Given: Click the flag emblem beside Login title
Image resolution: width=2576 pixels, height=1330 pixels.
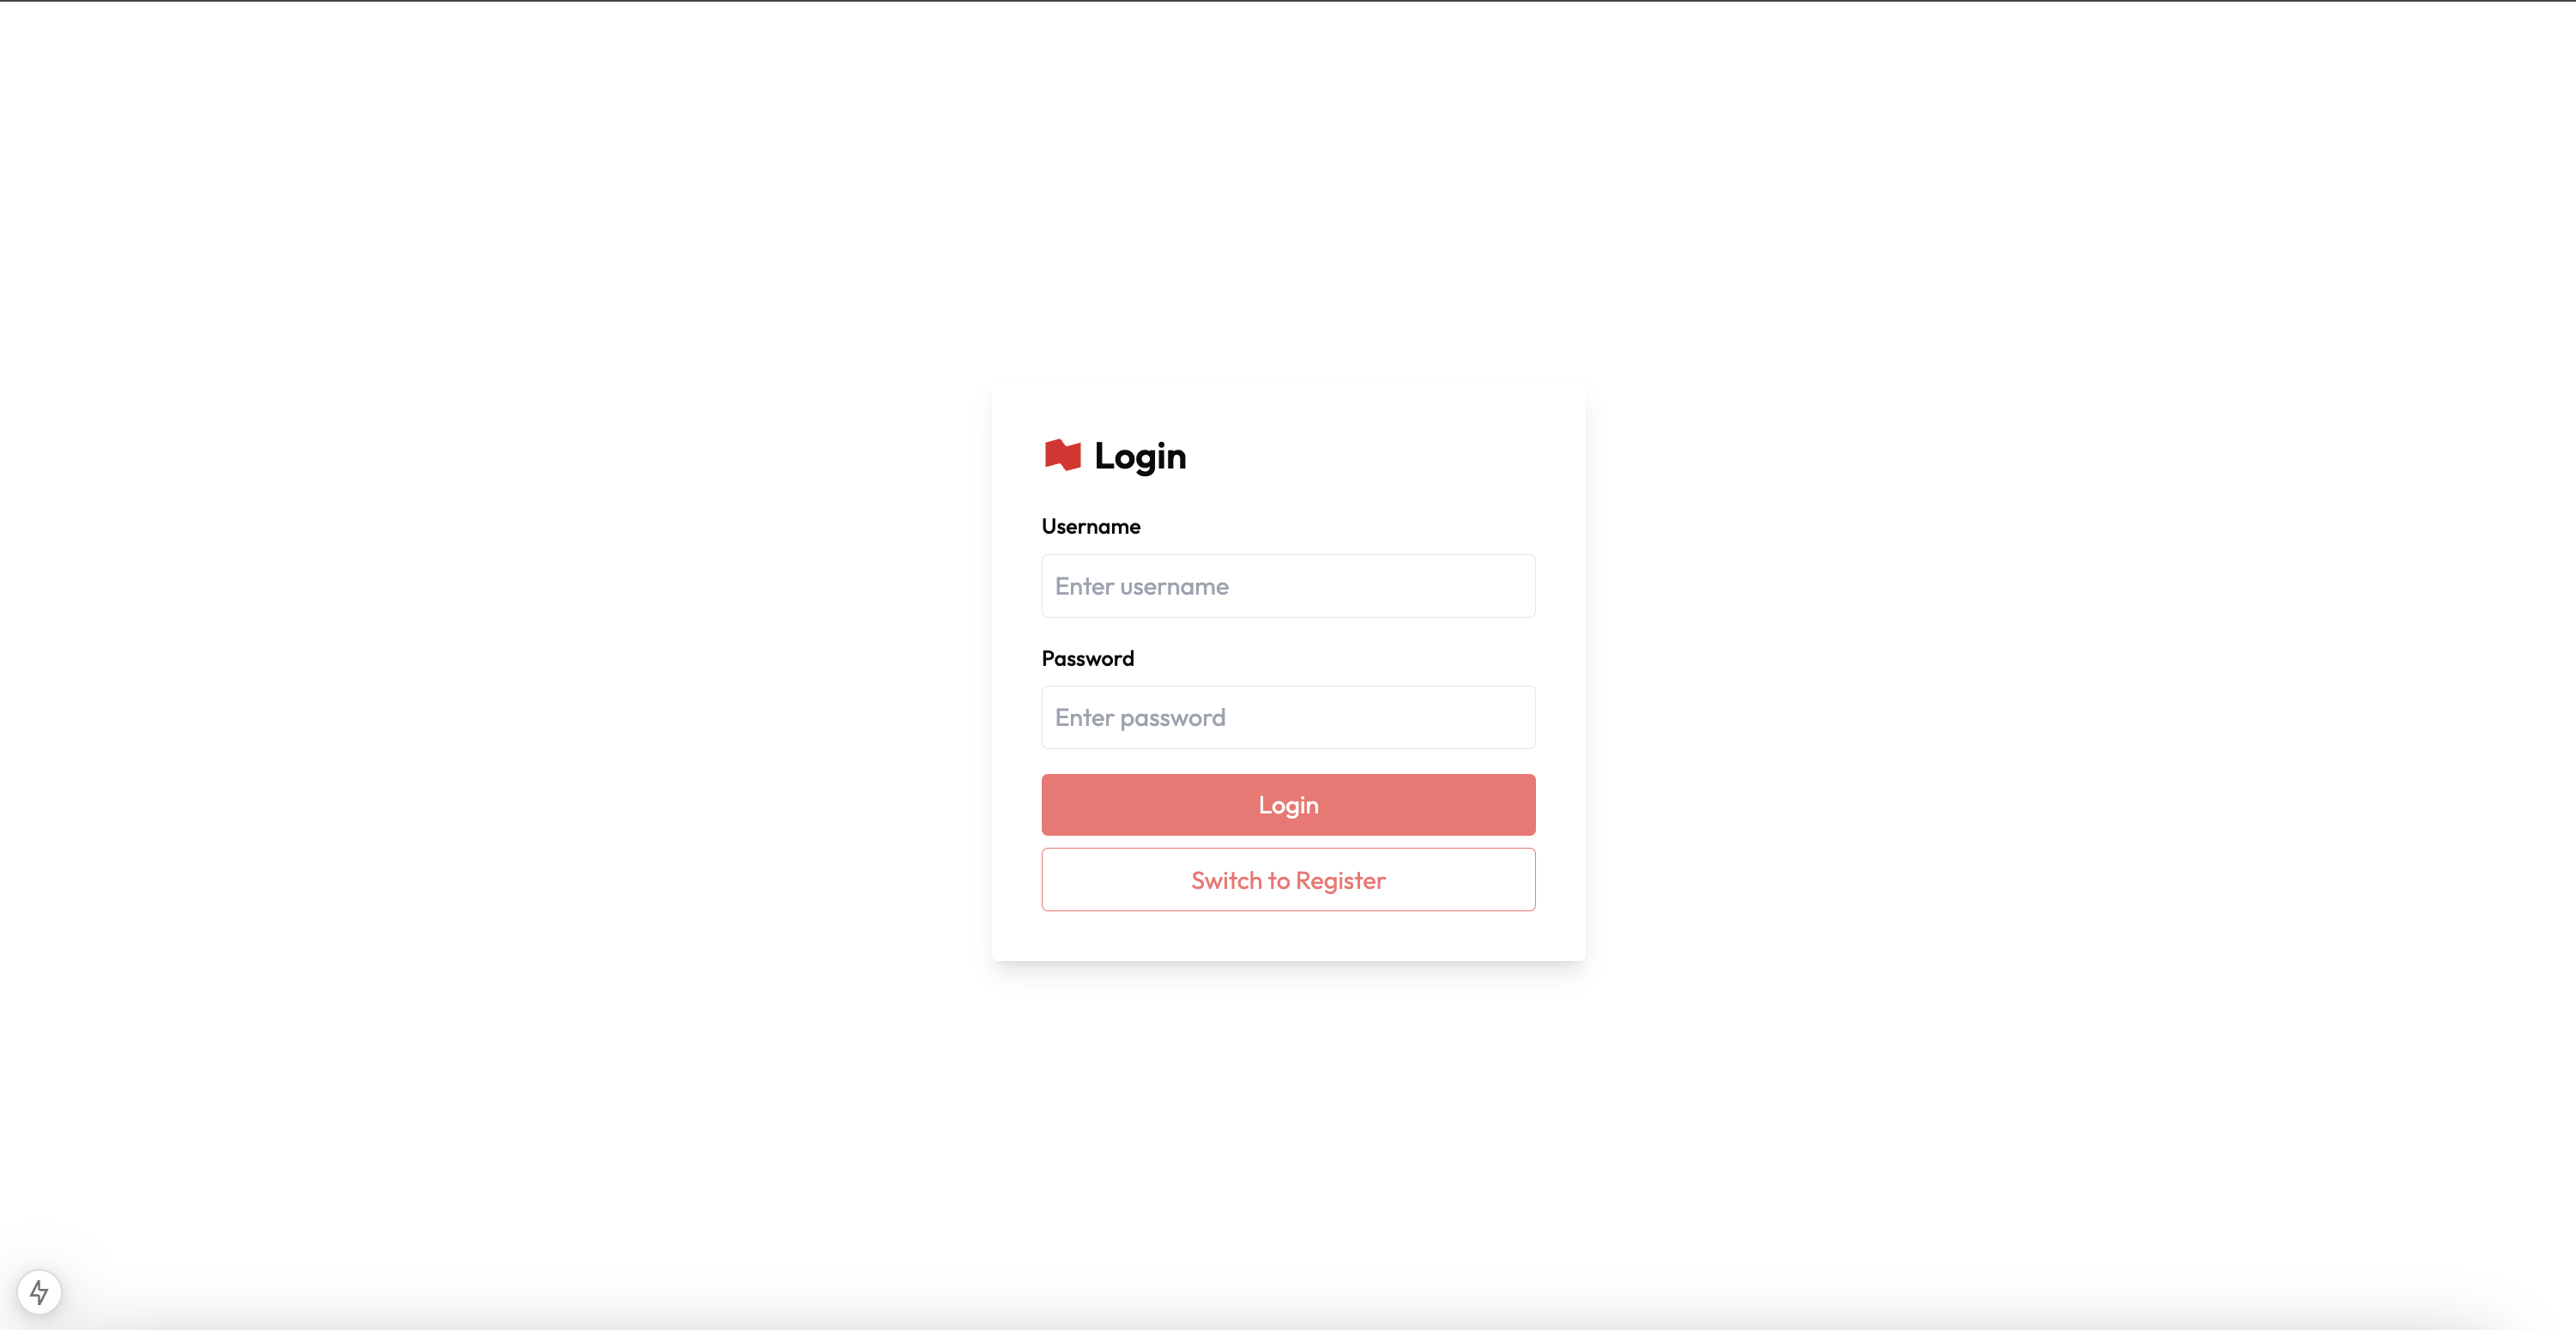Looking at the screenshot, I should click(x=1062, y=455).
